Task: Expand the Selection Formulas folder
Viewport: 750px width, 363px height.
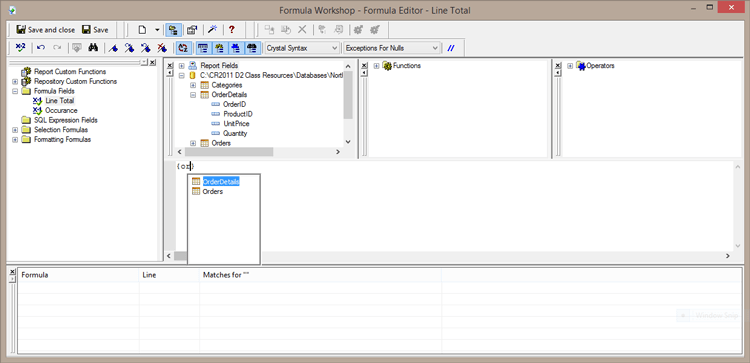Action: click(15, 130)
